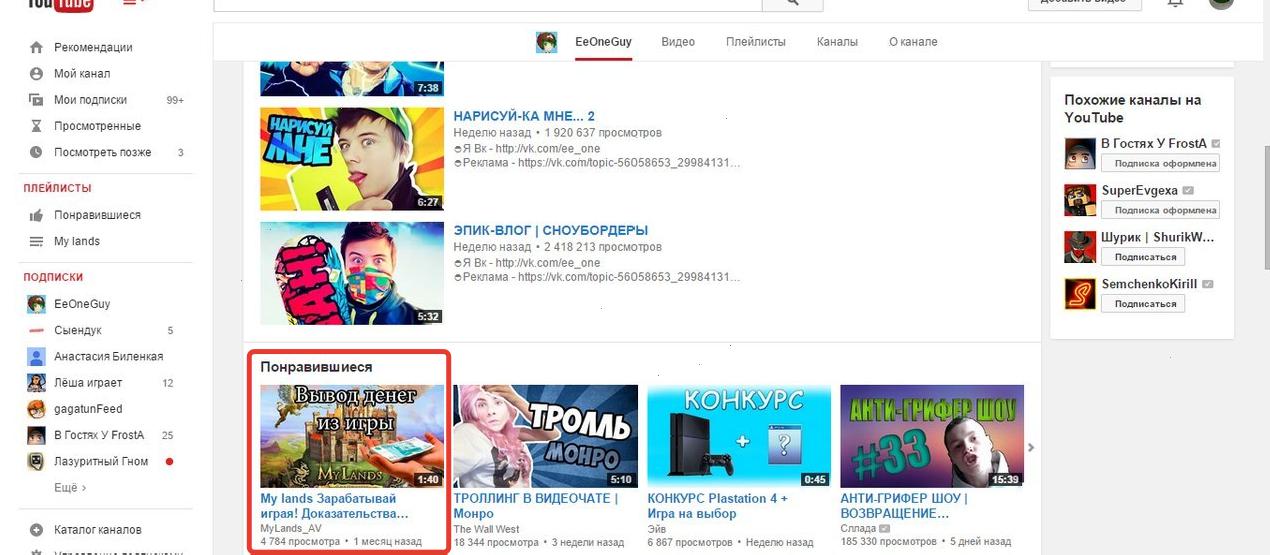Click the YouTube logo

(60, 4)
